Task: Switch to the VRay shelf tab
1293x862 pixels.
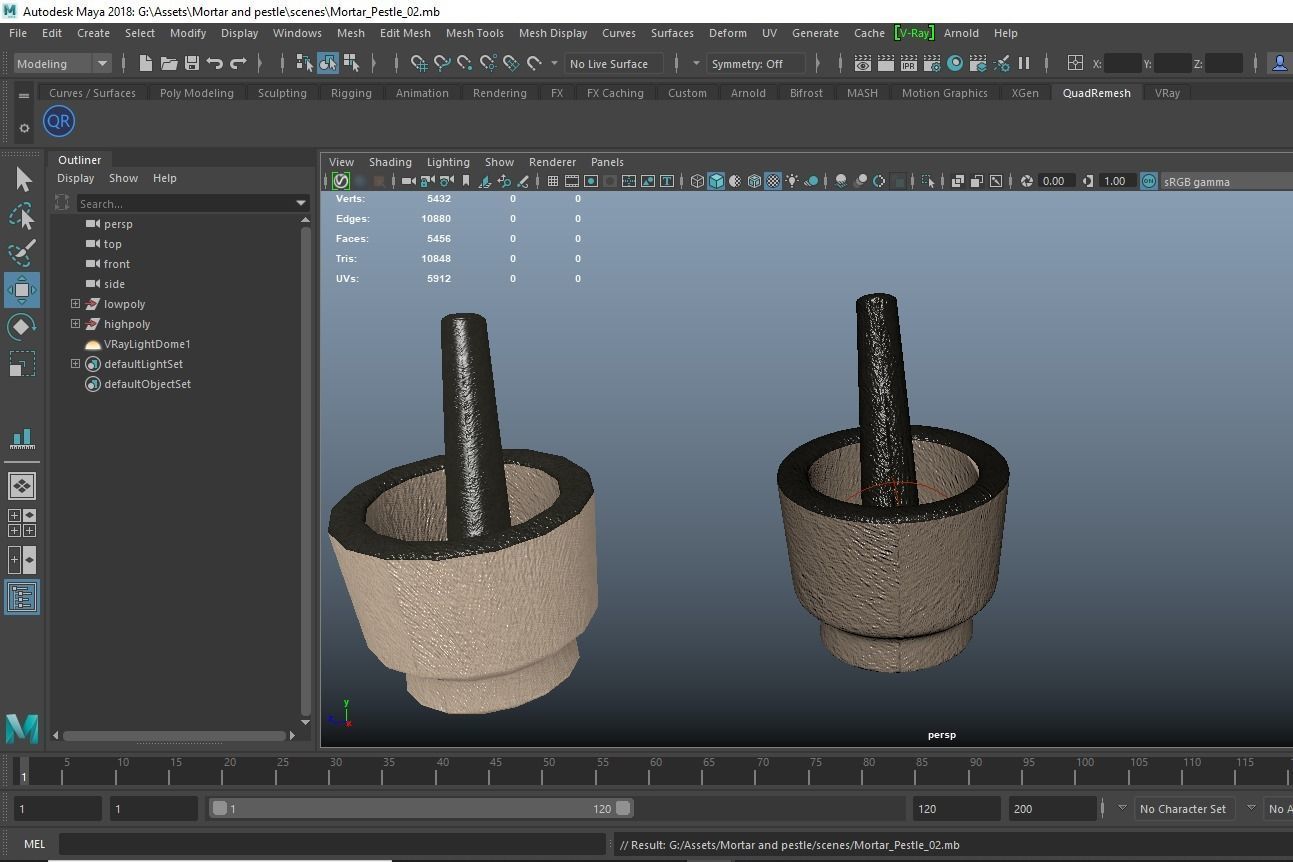Action: coord(1167,93)
